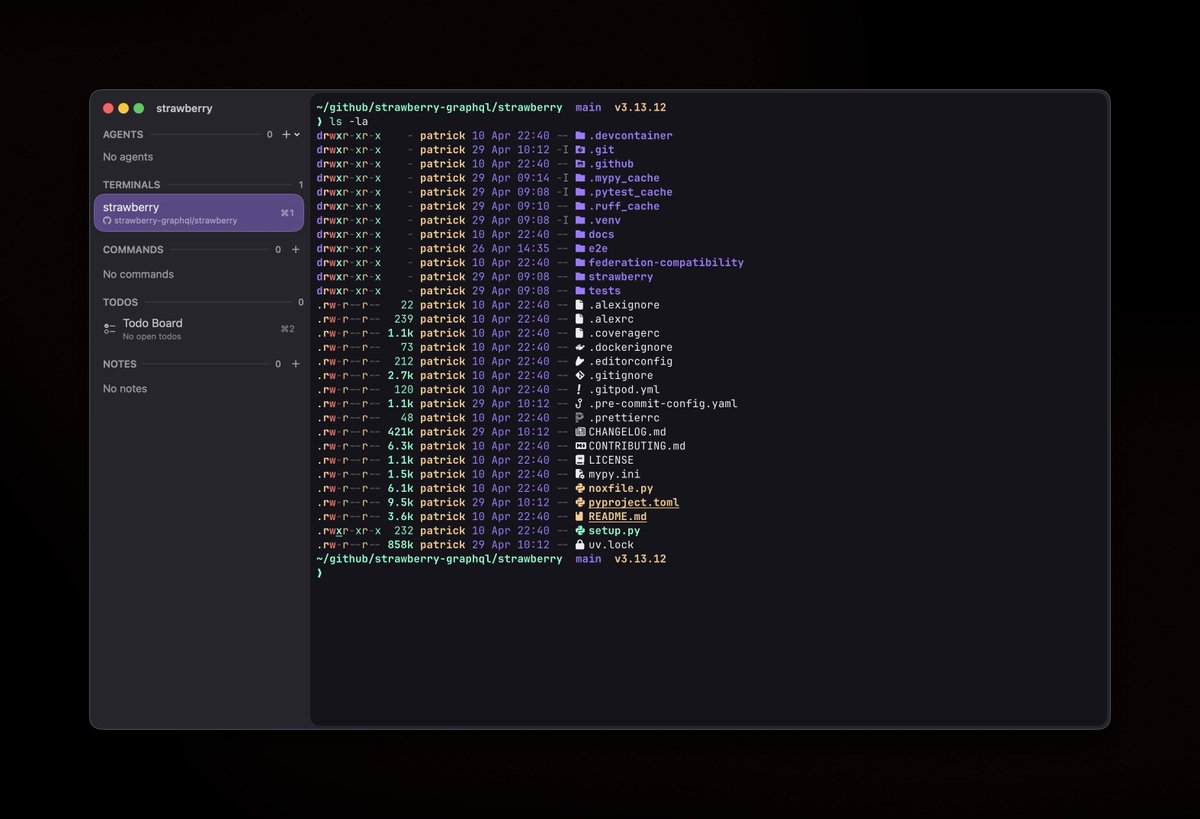Viewport: 1200px width, 819px height.
Task: Click the 'No commands' placeholder text
Action: point(138,274)
